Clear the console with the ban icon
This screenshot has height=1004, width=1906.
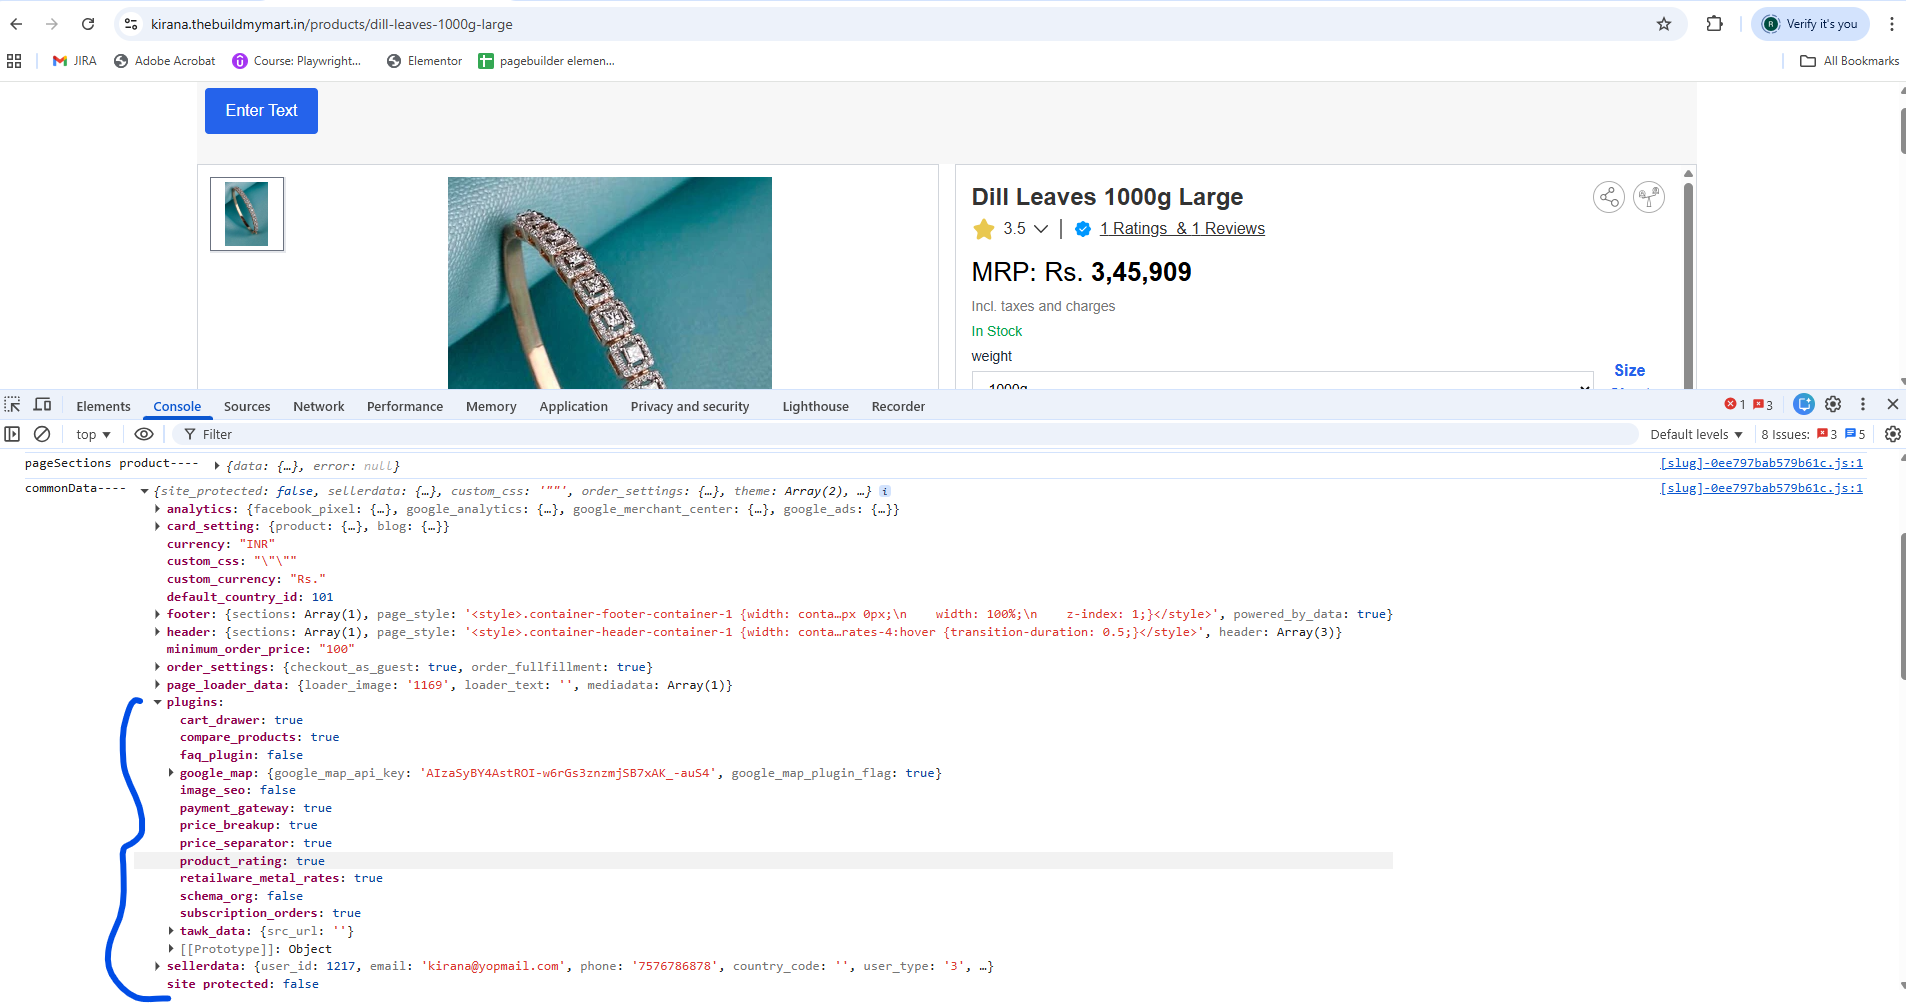(42, 434)
